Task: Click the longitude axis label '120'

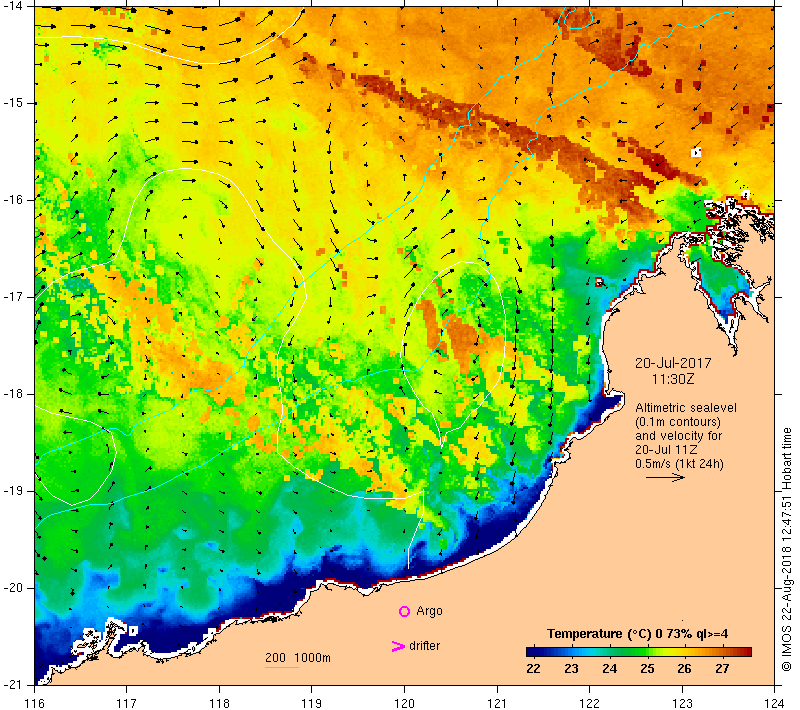Action: [x=405, y=703]
